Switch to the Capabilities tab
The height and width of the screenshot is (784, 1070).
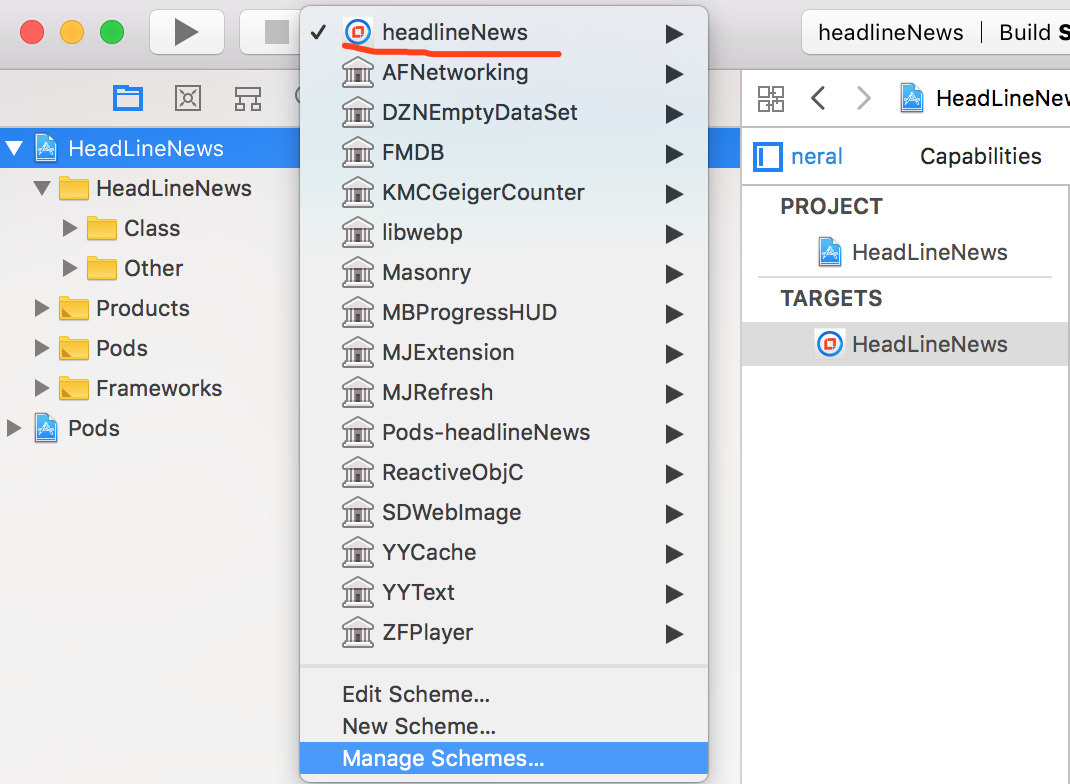[981, 156]
